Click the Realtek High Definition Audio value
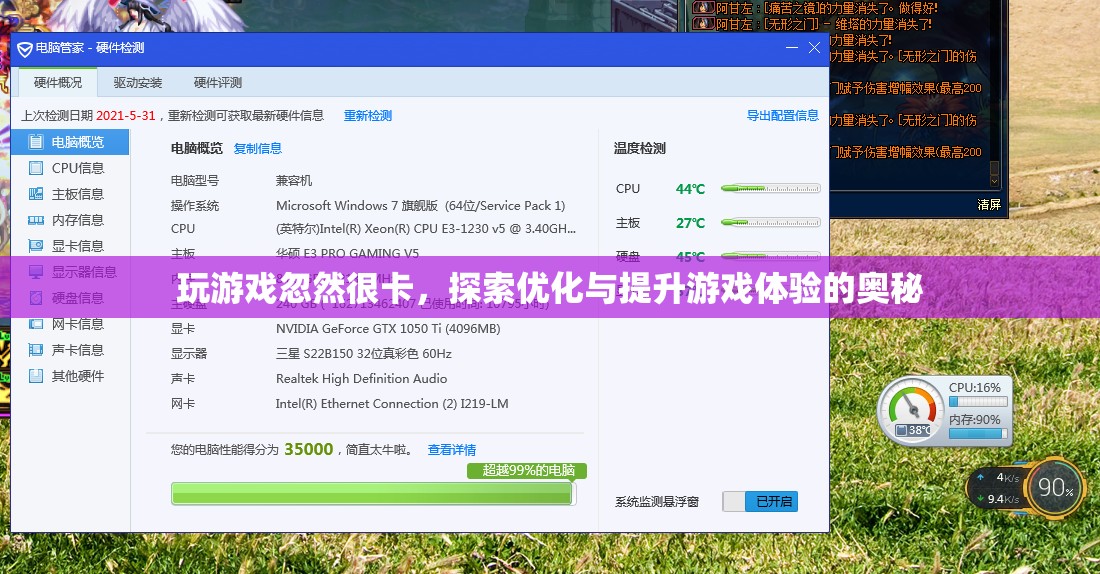This screenshot has height=574, width=1100. 361,378
